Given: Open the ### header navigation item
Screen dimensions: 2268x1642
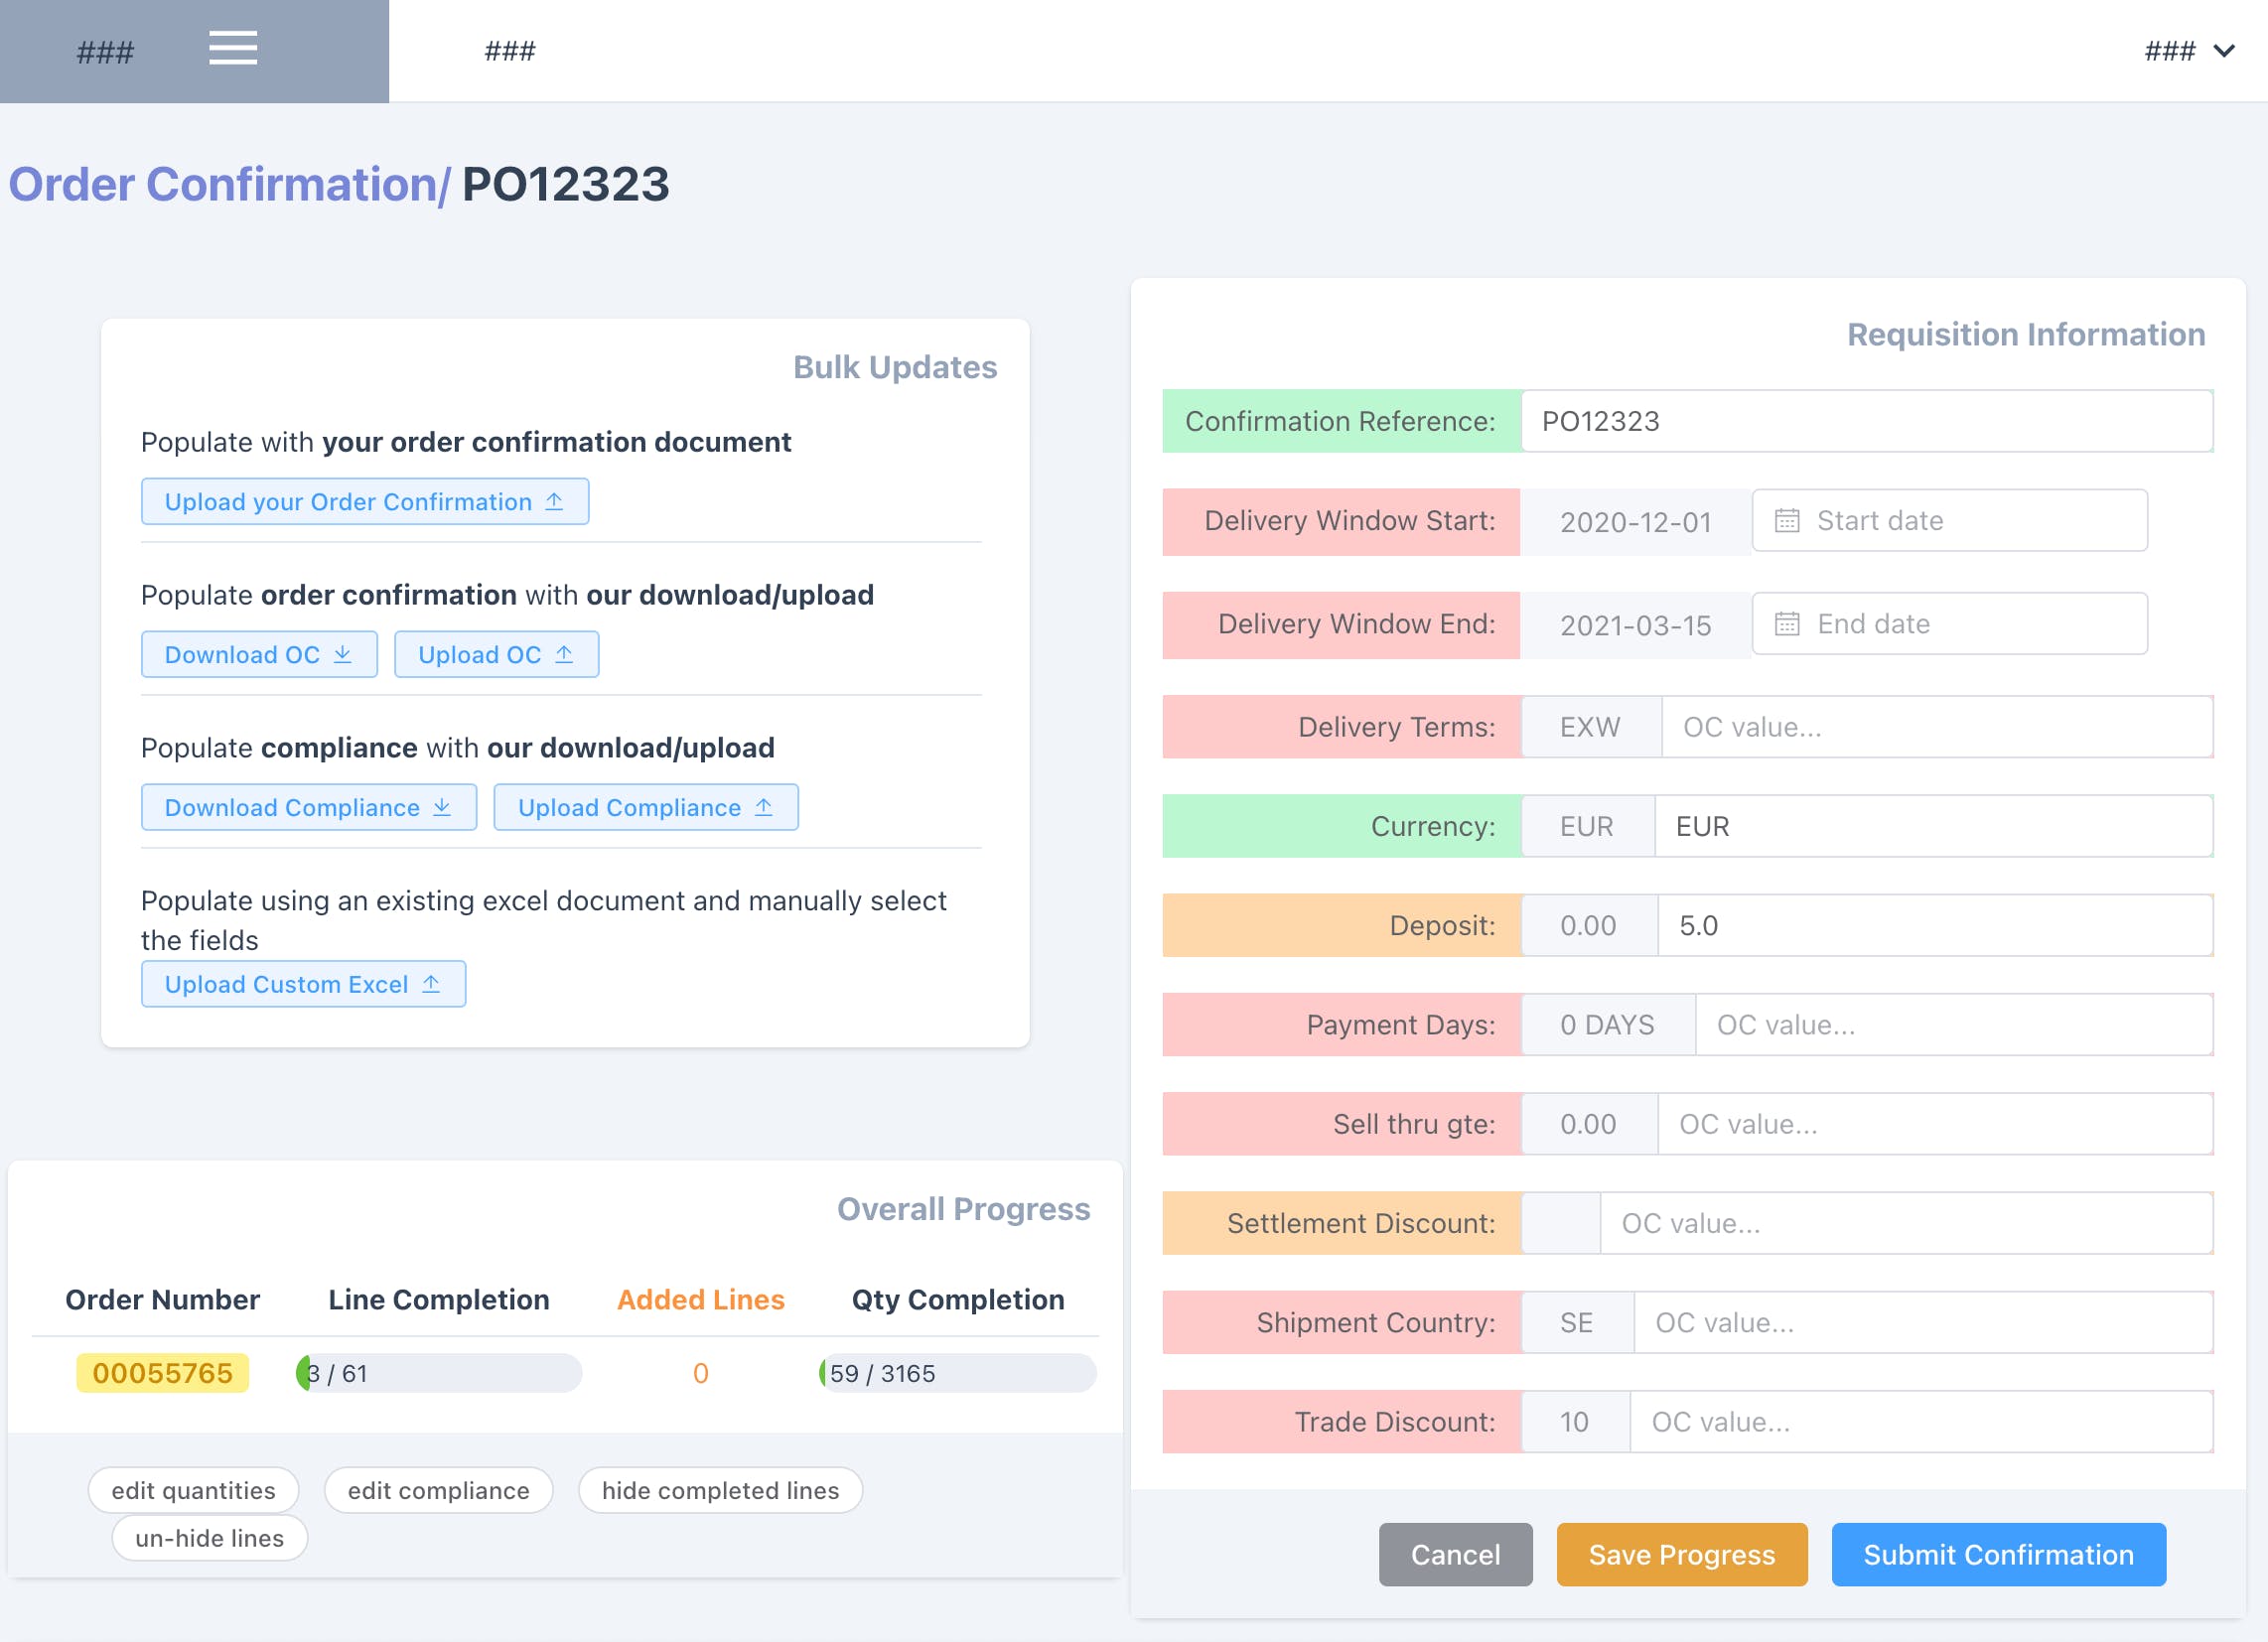Looking at the screenshot, I should (510, 51).
